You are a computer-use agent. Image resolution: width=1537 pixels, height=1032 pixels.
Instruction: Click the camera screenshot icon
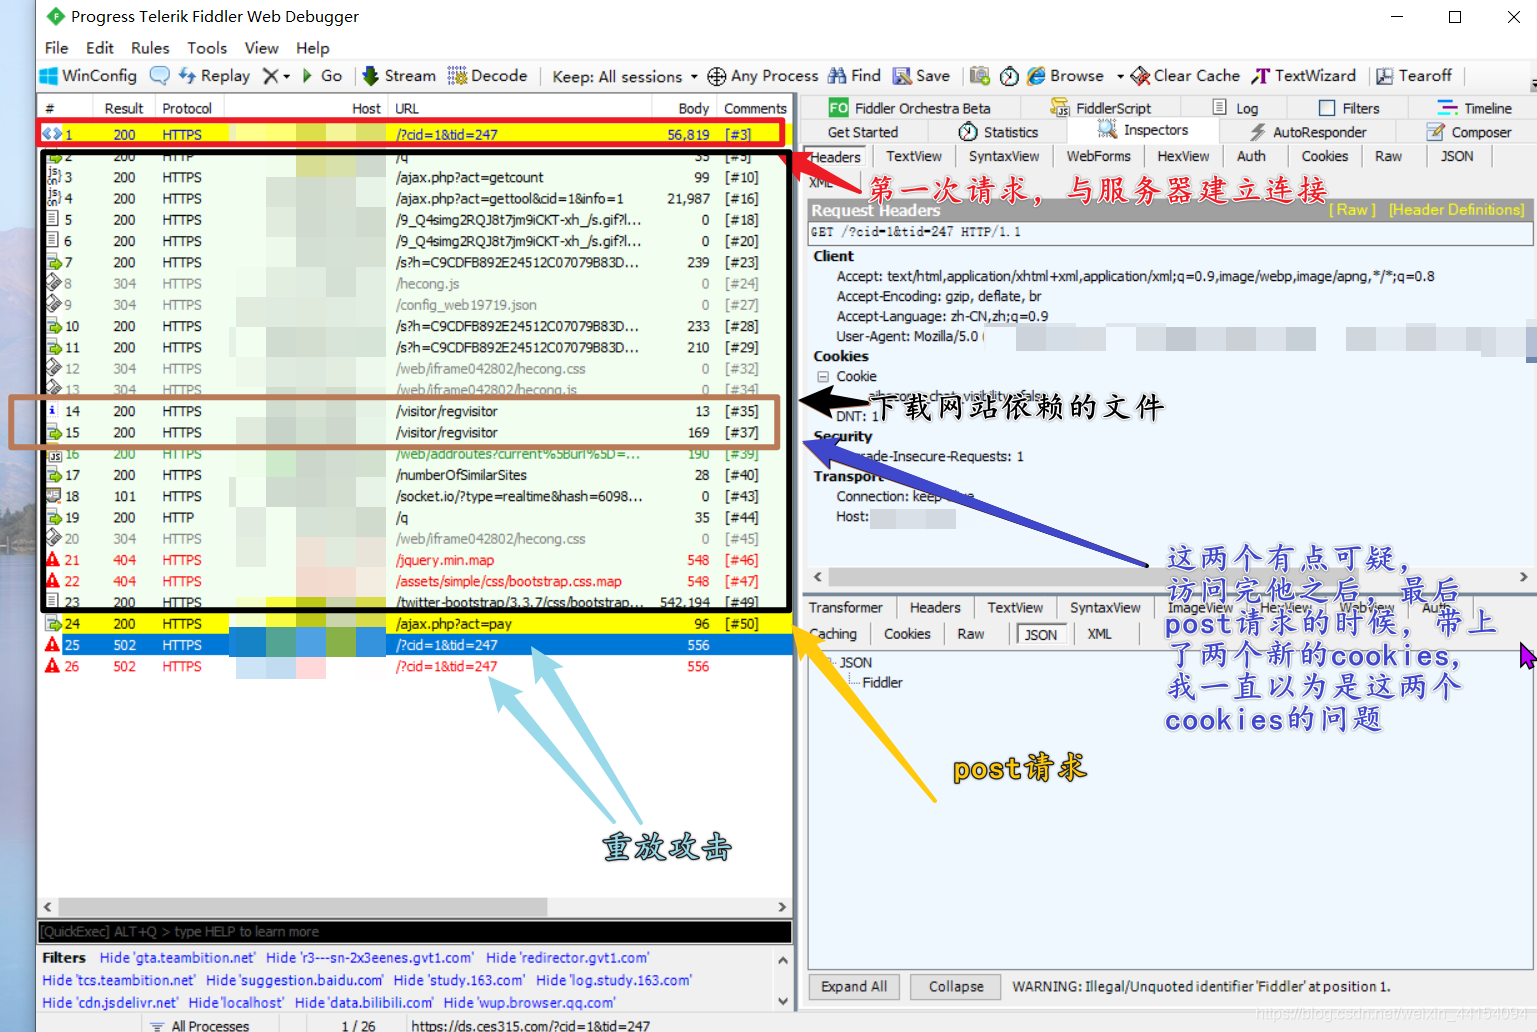[980, 76]
